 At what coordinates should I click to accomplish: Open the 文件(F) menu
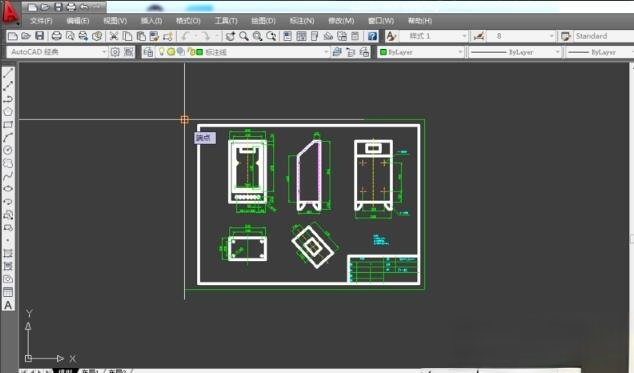(41, 21)
